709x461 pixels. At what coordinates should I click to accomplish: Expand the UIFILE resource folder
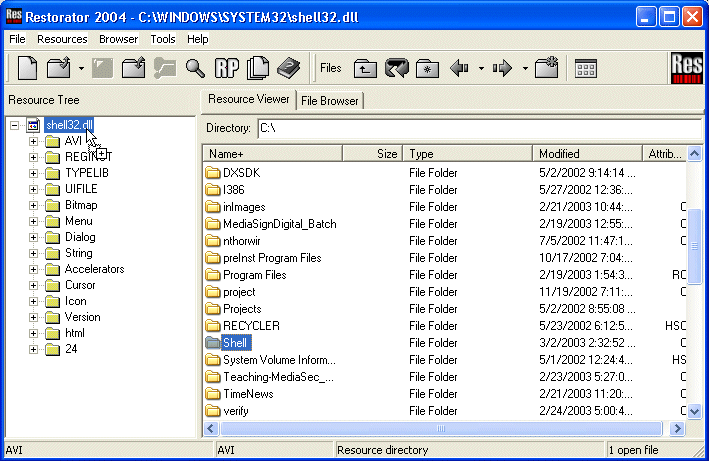[x=33, y=189]
